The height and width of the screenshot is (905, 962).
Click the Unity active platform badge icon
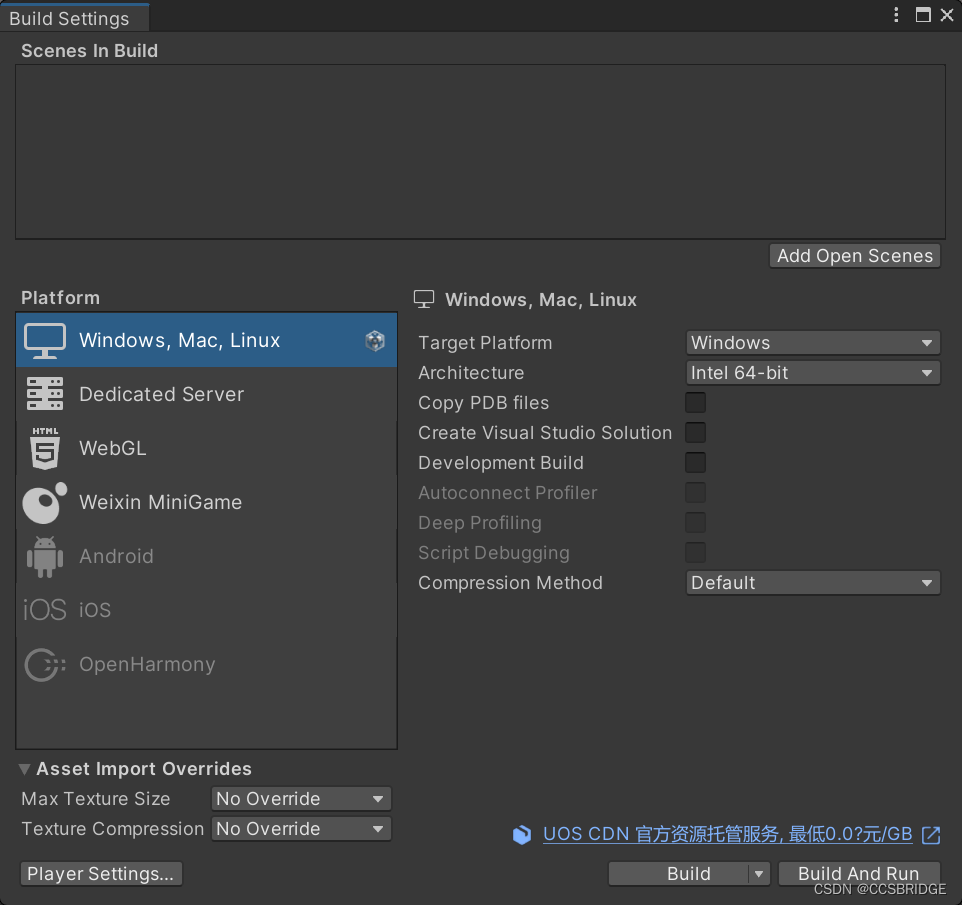click(x=375, y=341)
